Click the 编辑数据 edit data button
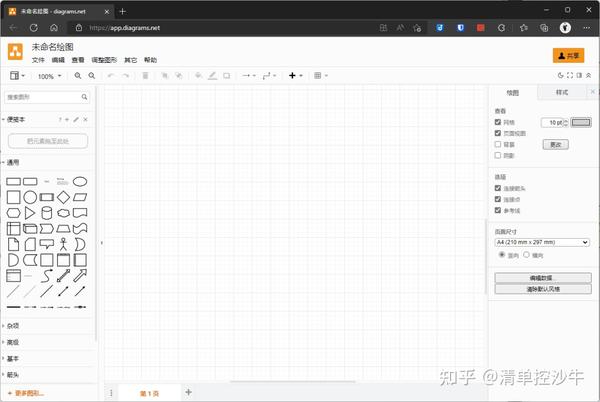This screenshot has width=600, height=402. point(543,278)
